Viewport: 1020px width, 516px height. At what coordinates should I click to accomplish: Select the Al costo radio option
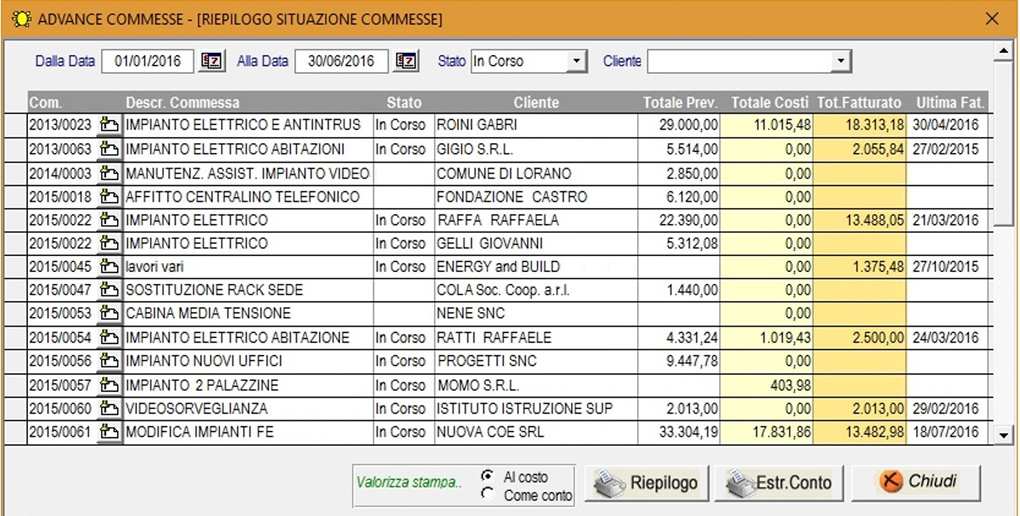(487, 476)
